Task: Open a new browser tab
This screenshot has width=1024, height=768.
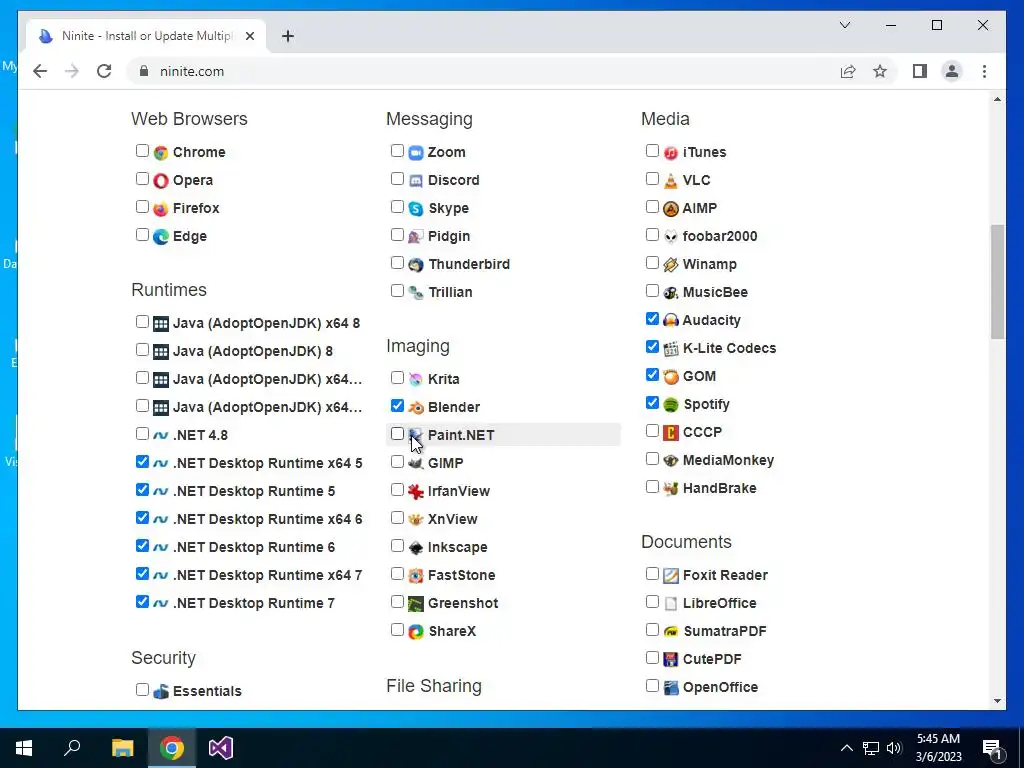Action: tap(288, 36)
